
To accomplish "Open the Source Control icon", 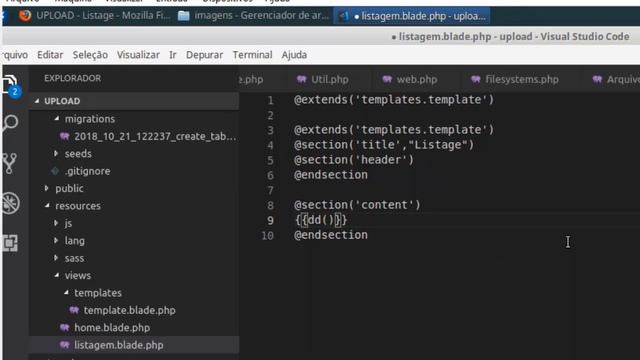I will point(10,163).
